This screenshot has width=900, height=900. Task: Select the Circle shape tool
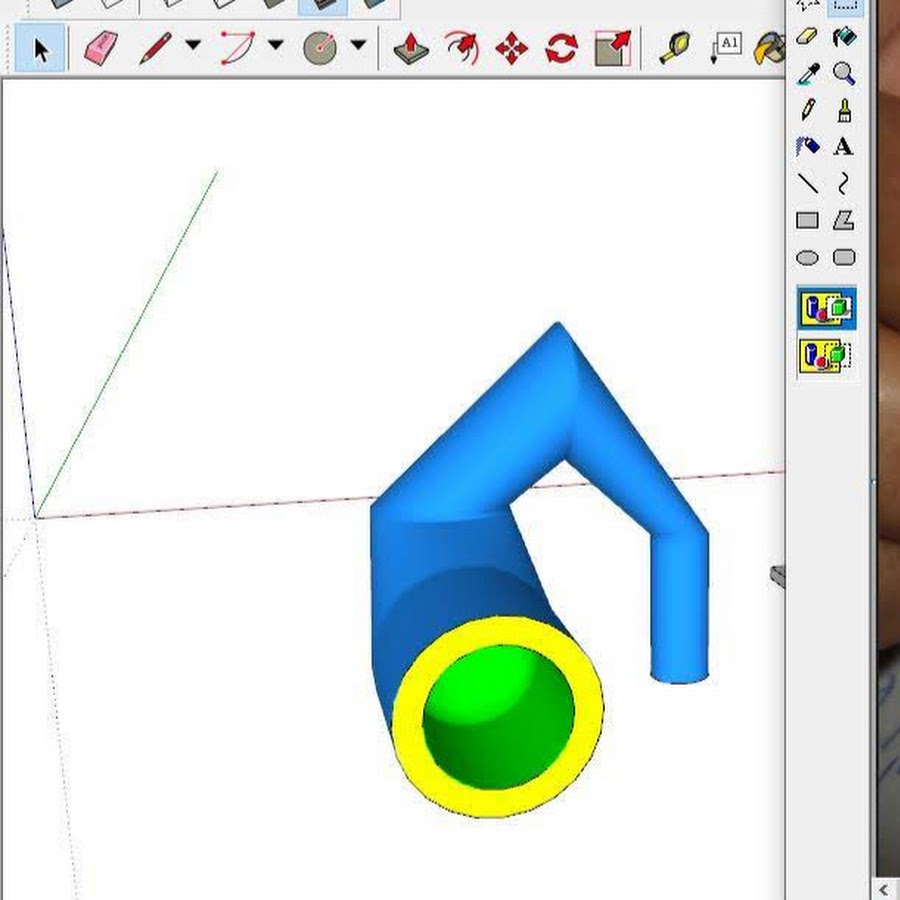(319, 47)
